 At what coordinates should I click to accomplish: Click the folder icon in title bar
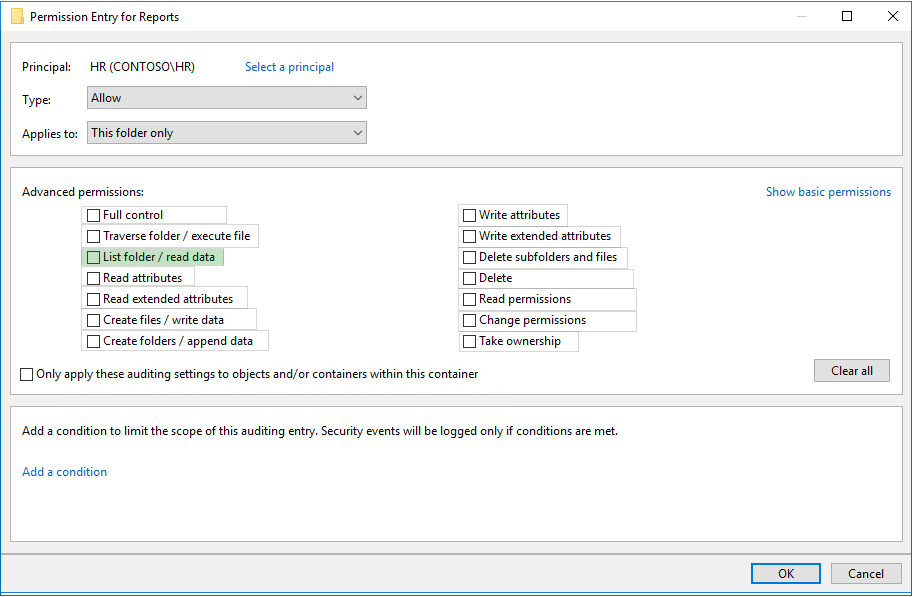17,16
